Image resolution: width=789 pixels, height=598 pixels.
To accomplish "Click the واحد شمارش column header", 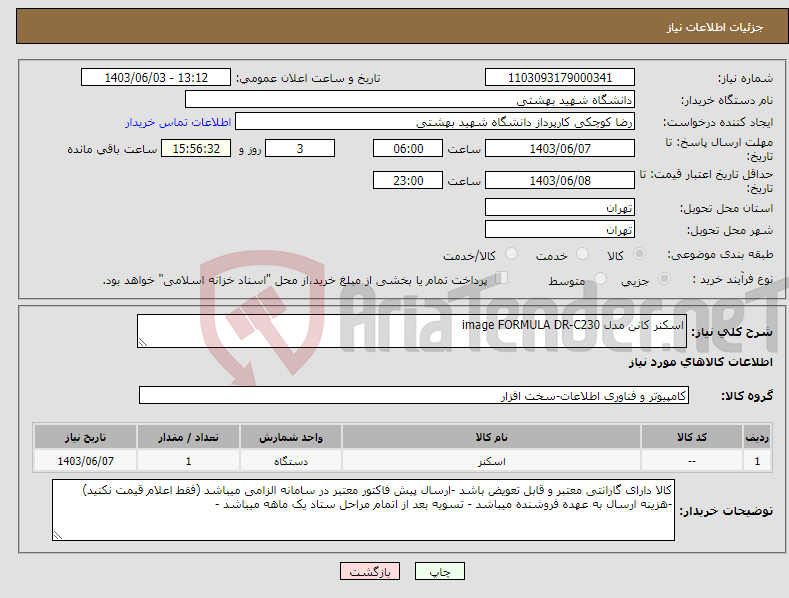I will click(291, 437).
